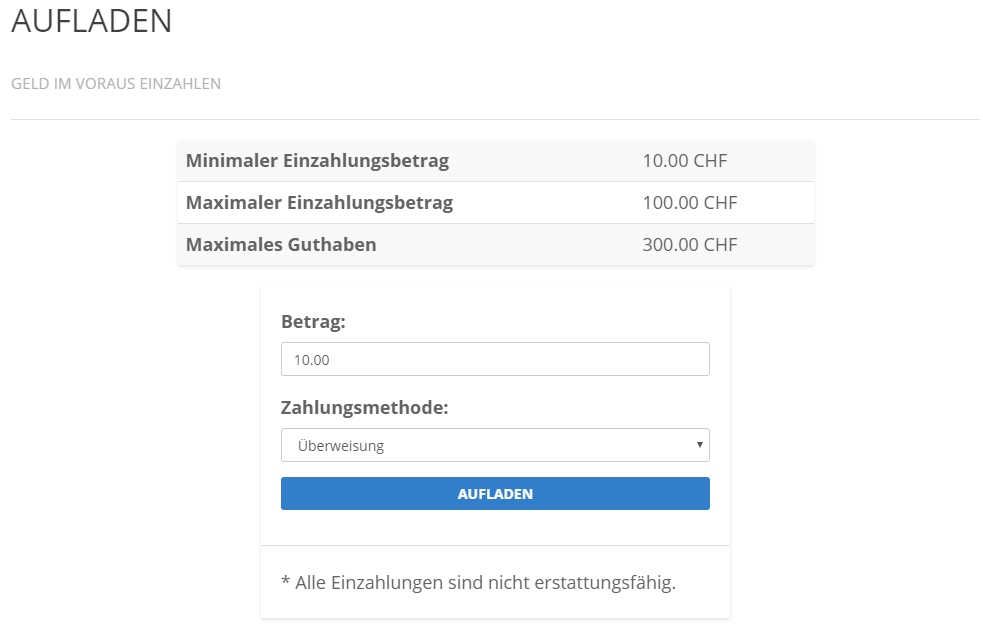983x629 pixels.
Task: Click the GELD IM VORAUS EINZAHLEN subtitle
Action: coord(116,84)
